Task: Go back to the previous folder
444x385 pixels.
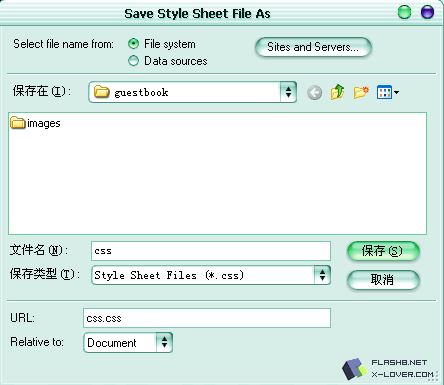Action: point(314,92)
